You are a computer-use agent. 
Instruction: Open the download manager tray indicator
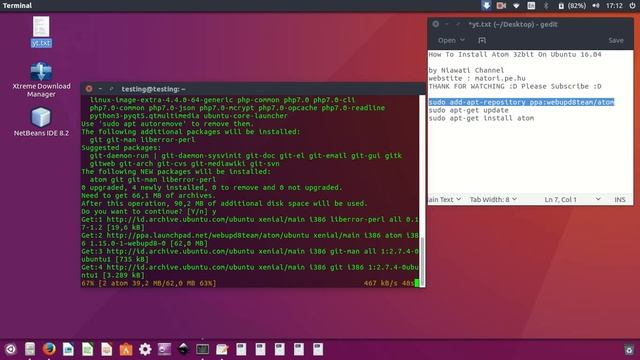pyautogui.click(x=486, y=5)
